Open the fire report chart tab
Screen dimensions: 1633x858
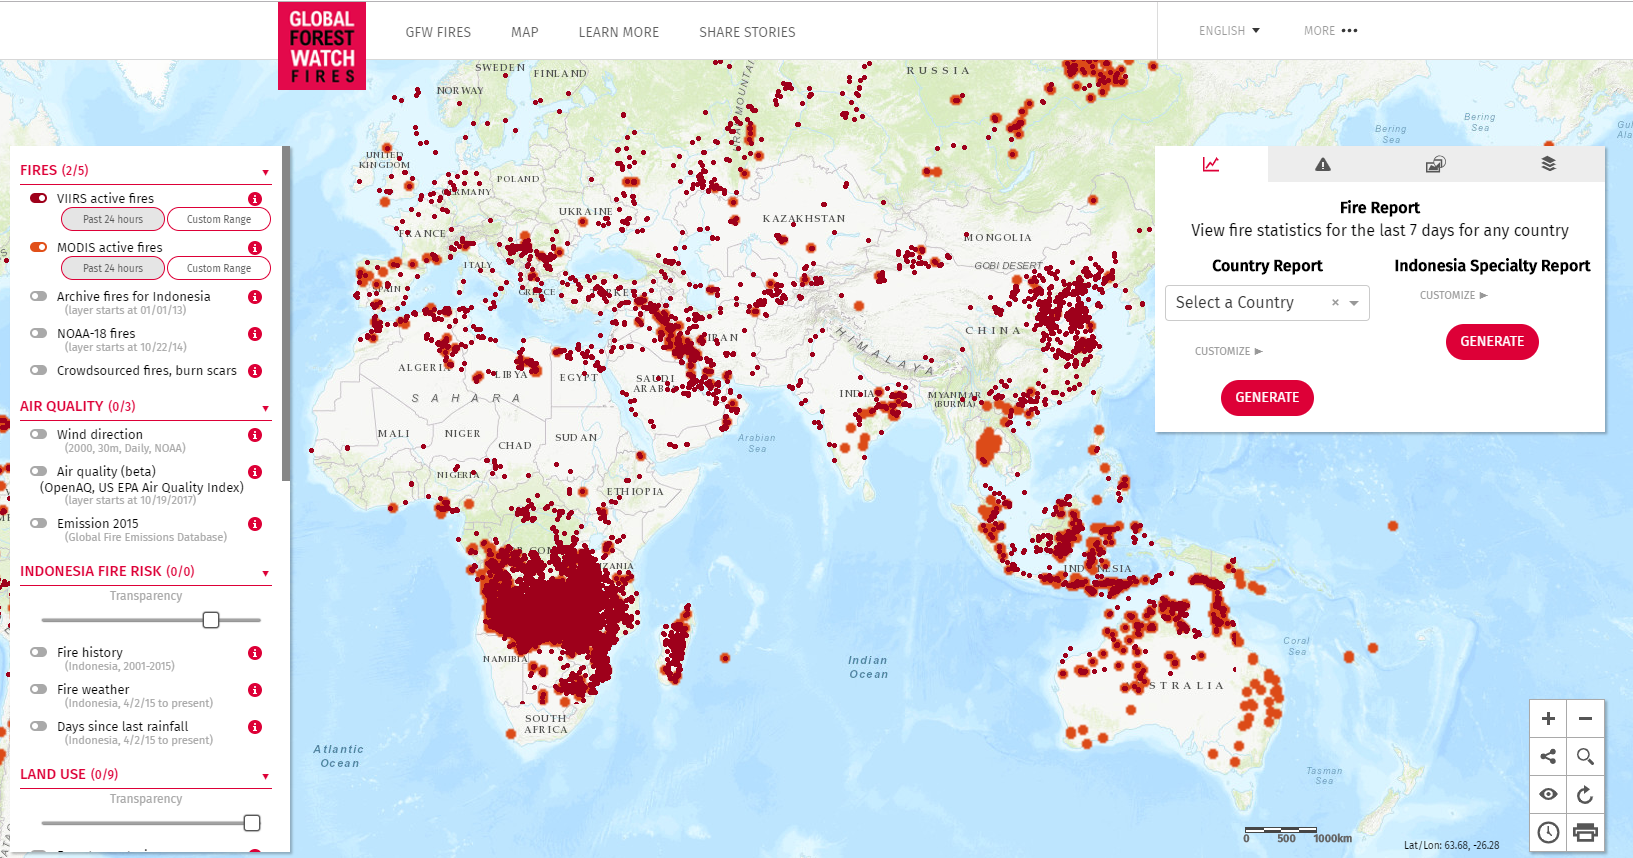1211,164
